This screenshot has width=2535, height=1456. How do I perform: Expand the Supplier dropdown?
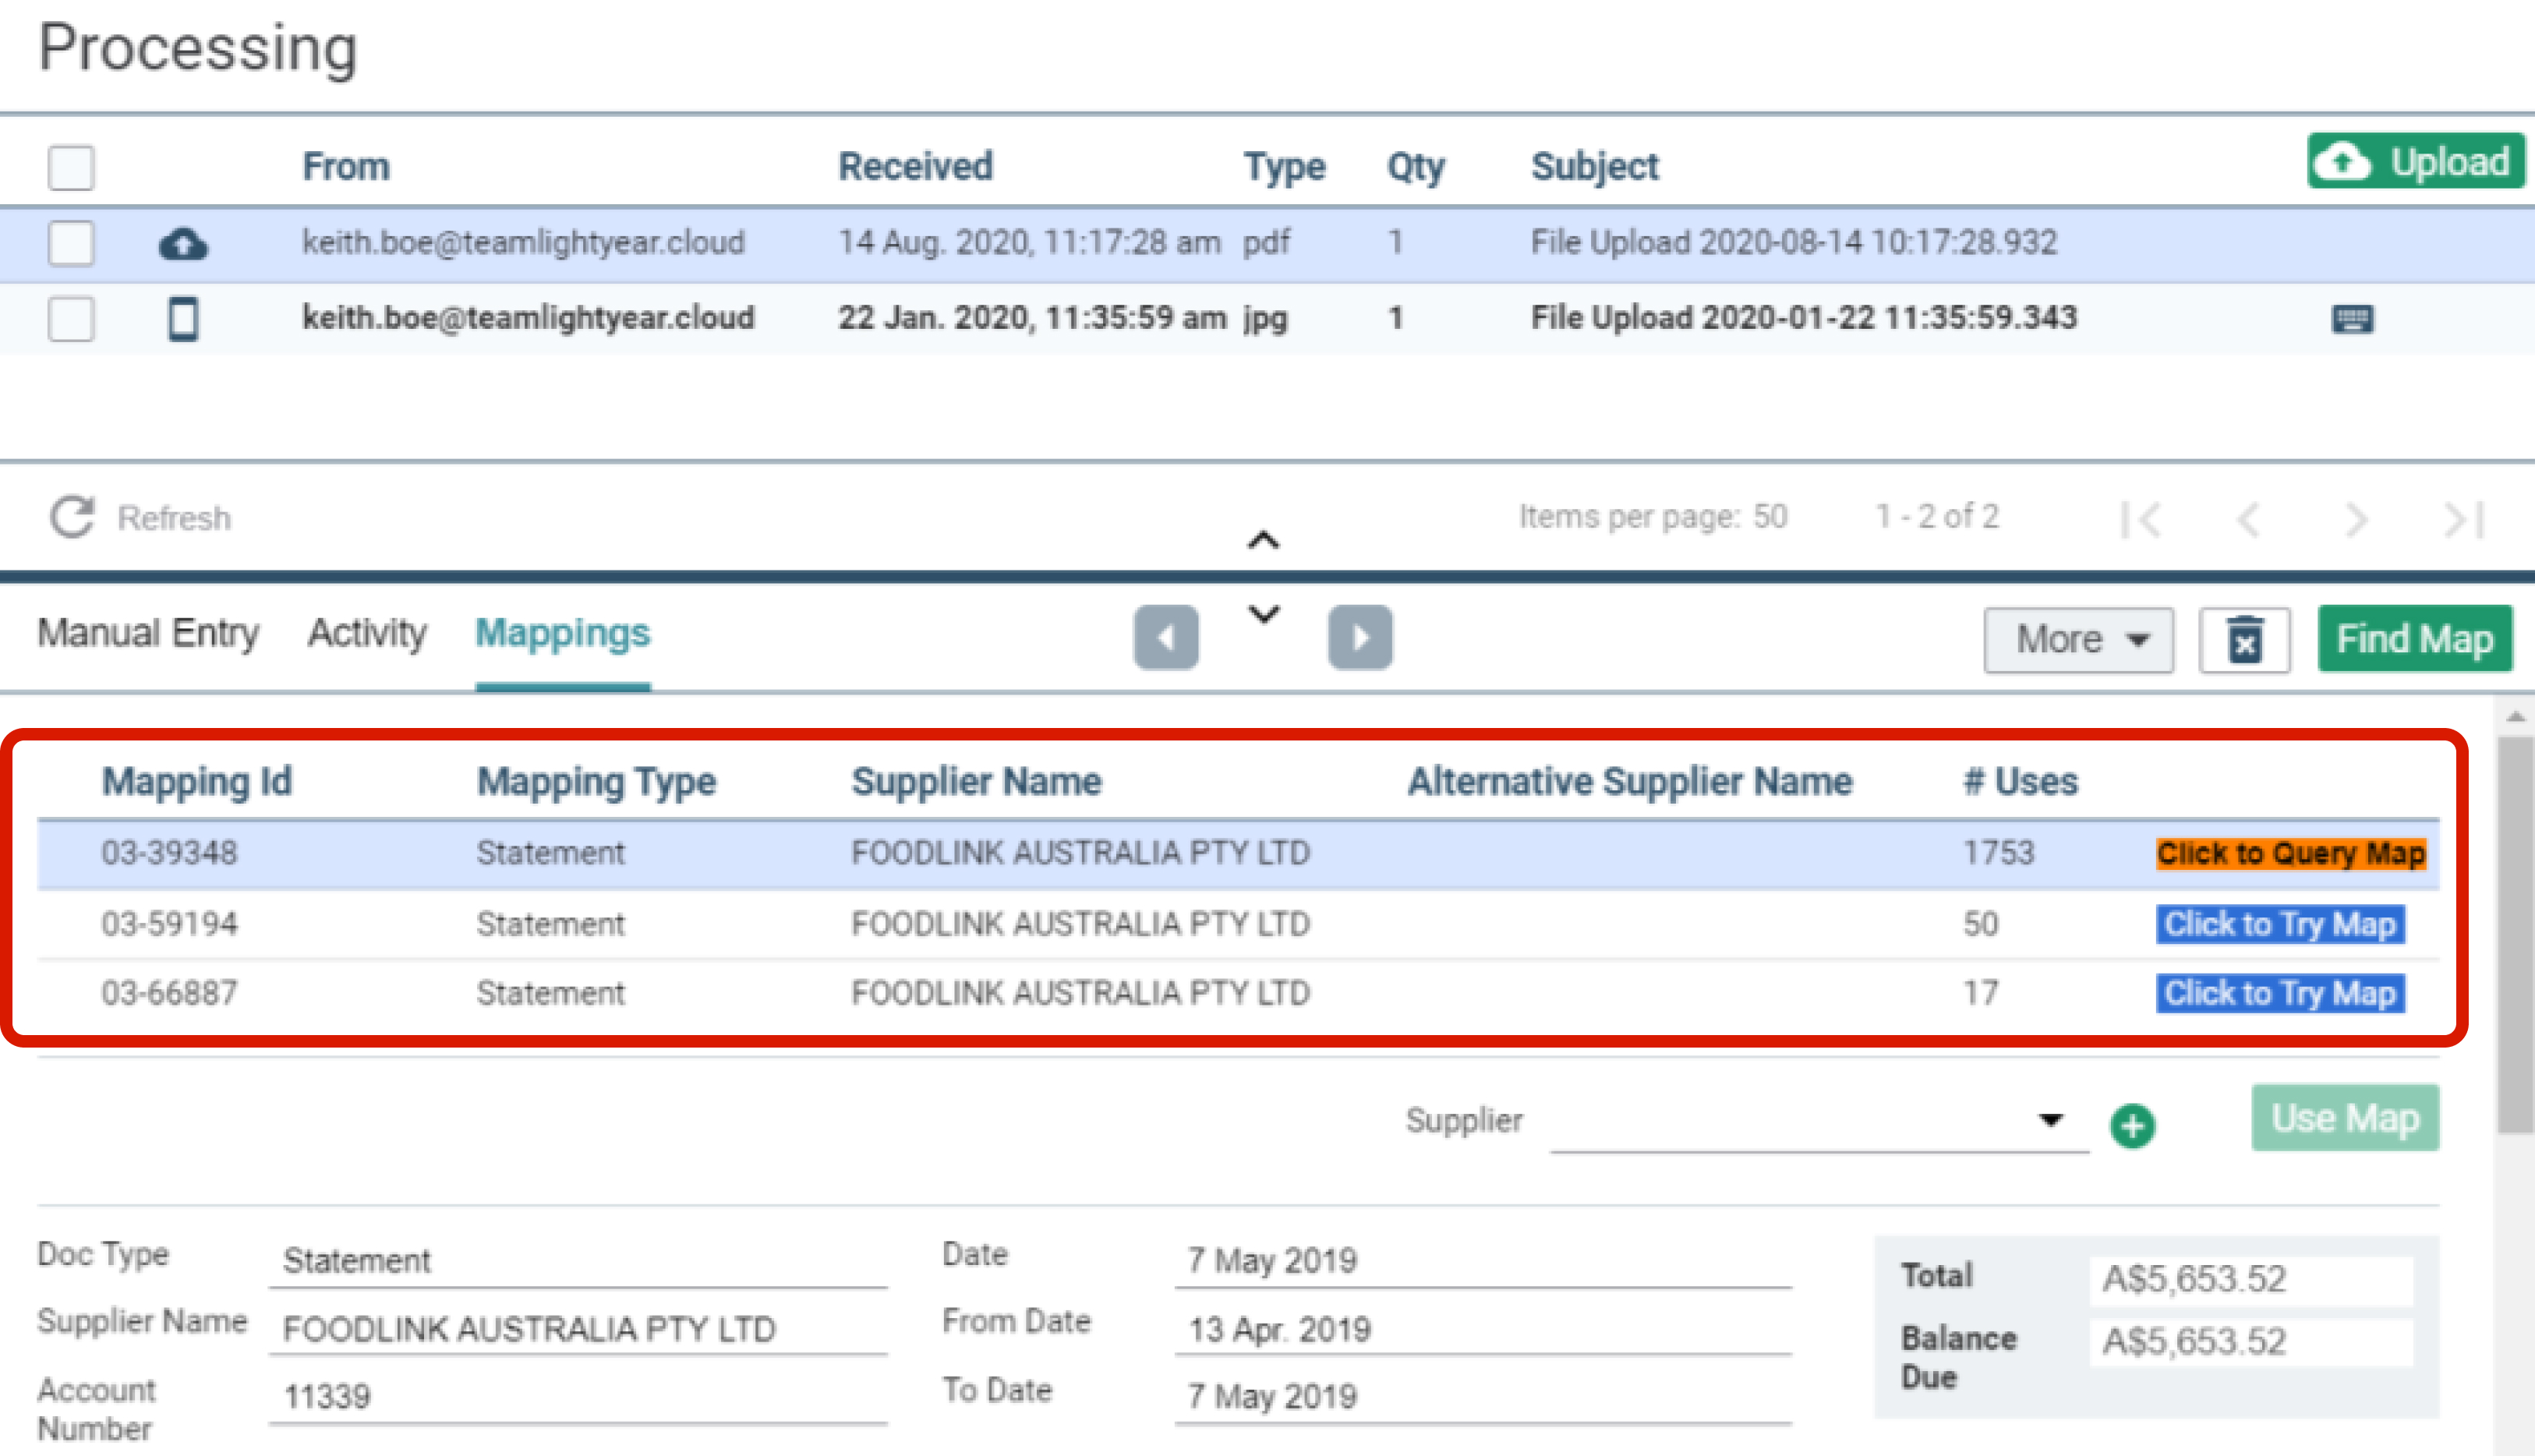click(x=2050, y=1120)
